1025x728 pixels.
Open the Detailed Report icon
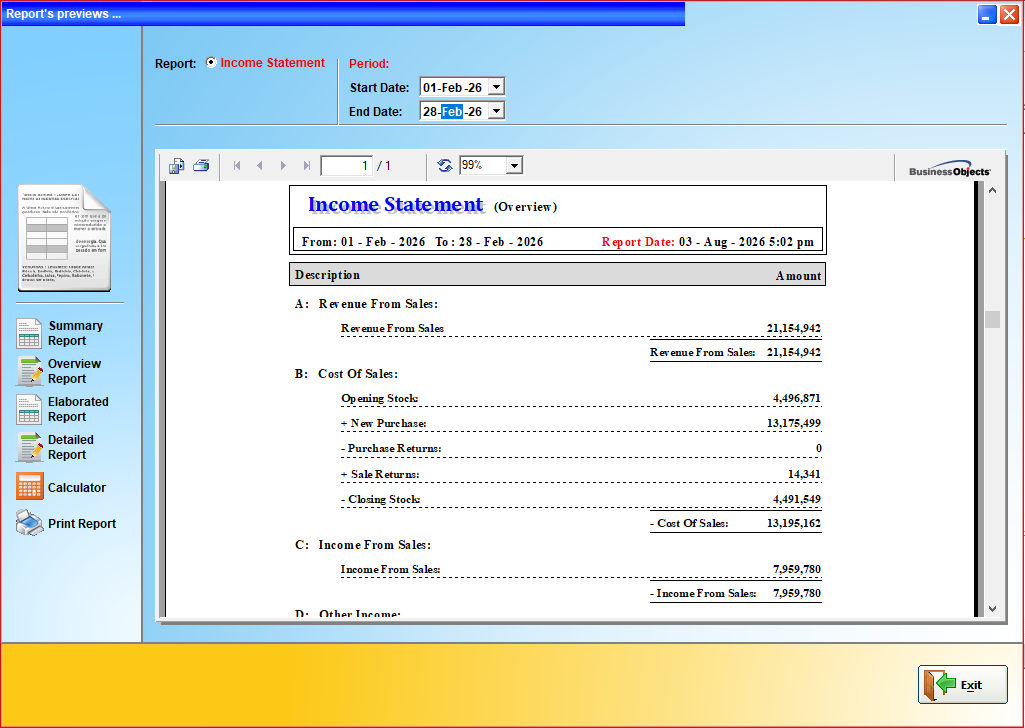[x=29, y=447]
